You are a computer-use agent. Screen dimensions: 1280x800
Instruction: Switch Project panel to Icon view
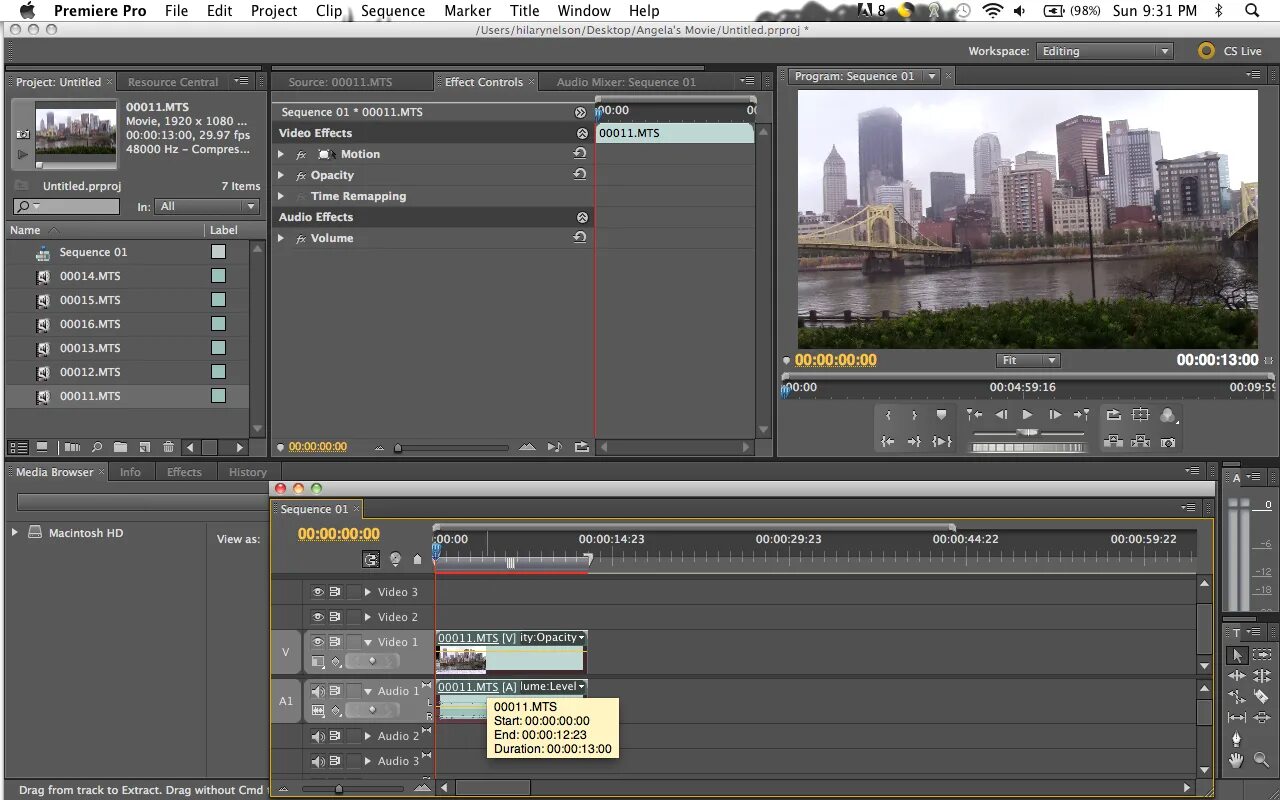[42, 447]
